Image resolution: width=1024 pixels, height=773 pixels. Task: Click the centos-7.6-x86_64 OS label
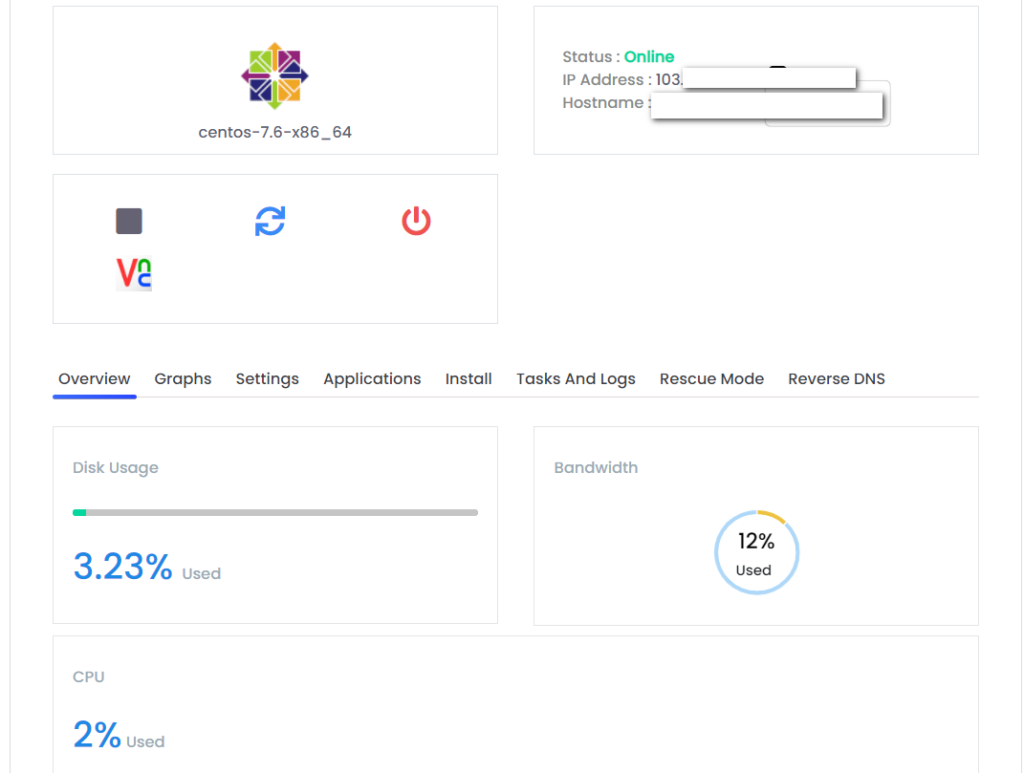(275, 132)
